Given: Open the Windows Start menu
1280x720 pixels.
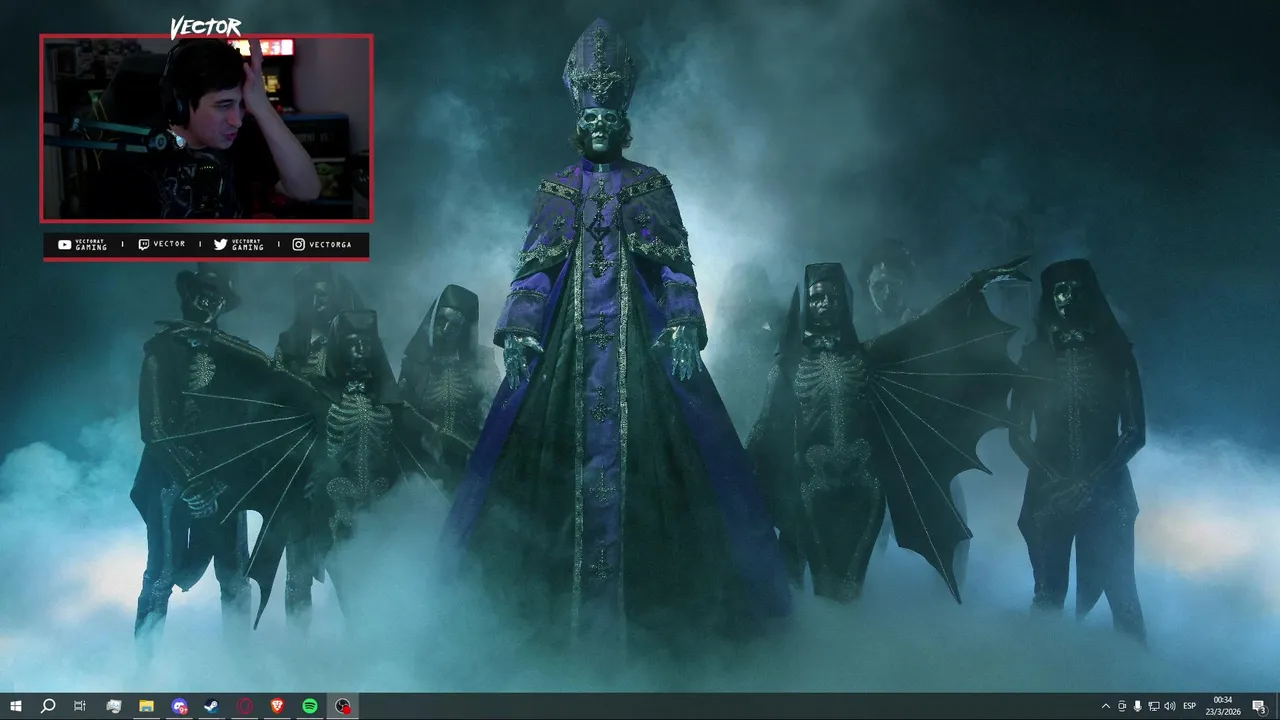Looking at the screenshot, I should tap(15, 706).
